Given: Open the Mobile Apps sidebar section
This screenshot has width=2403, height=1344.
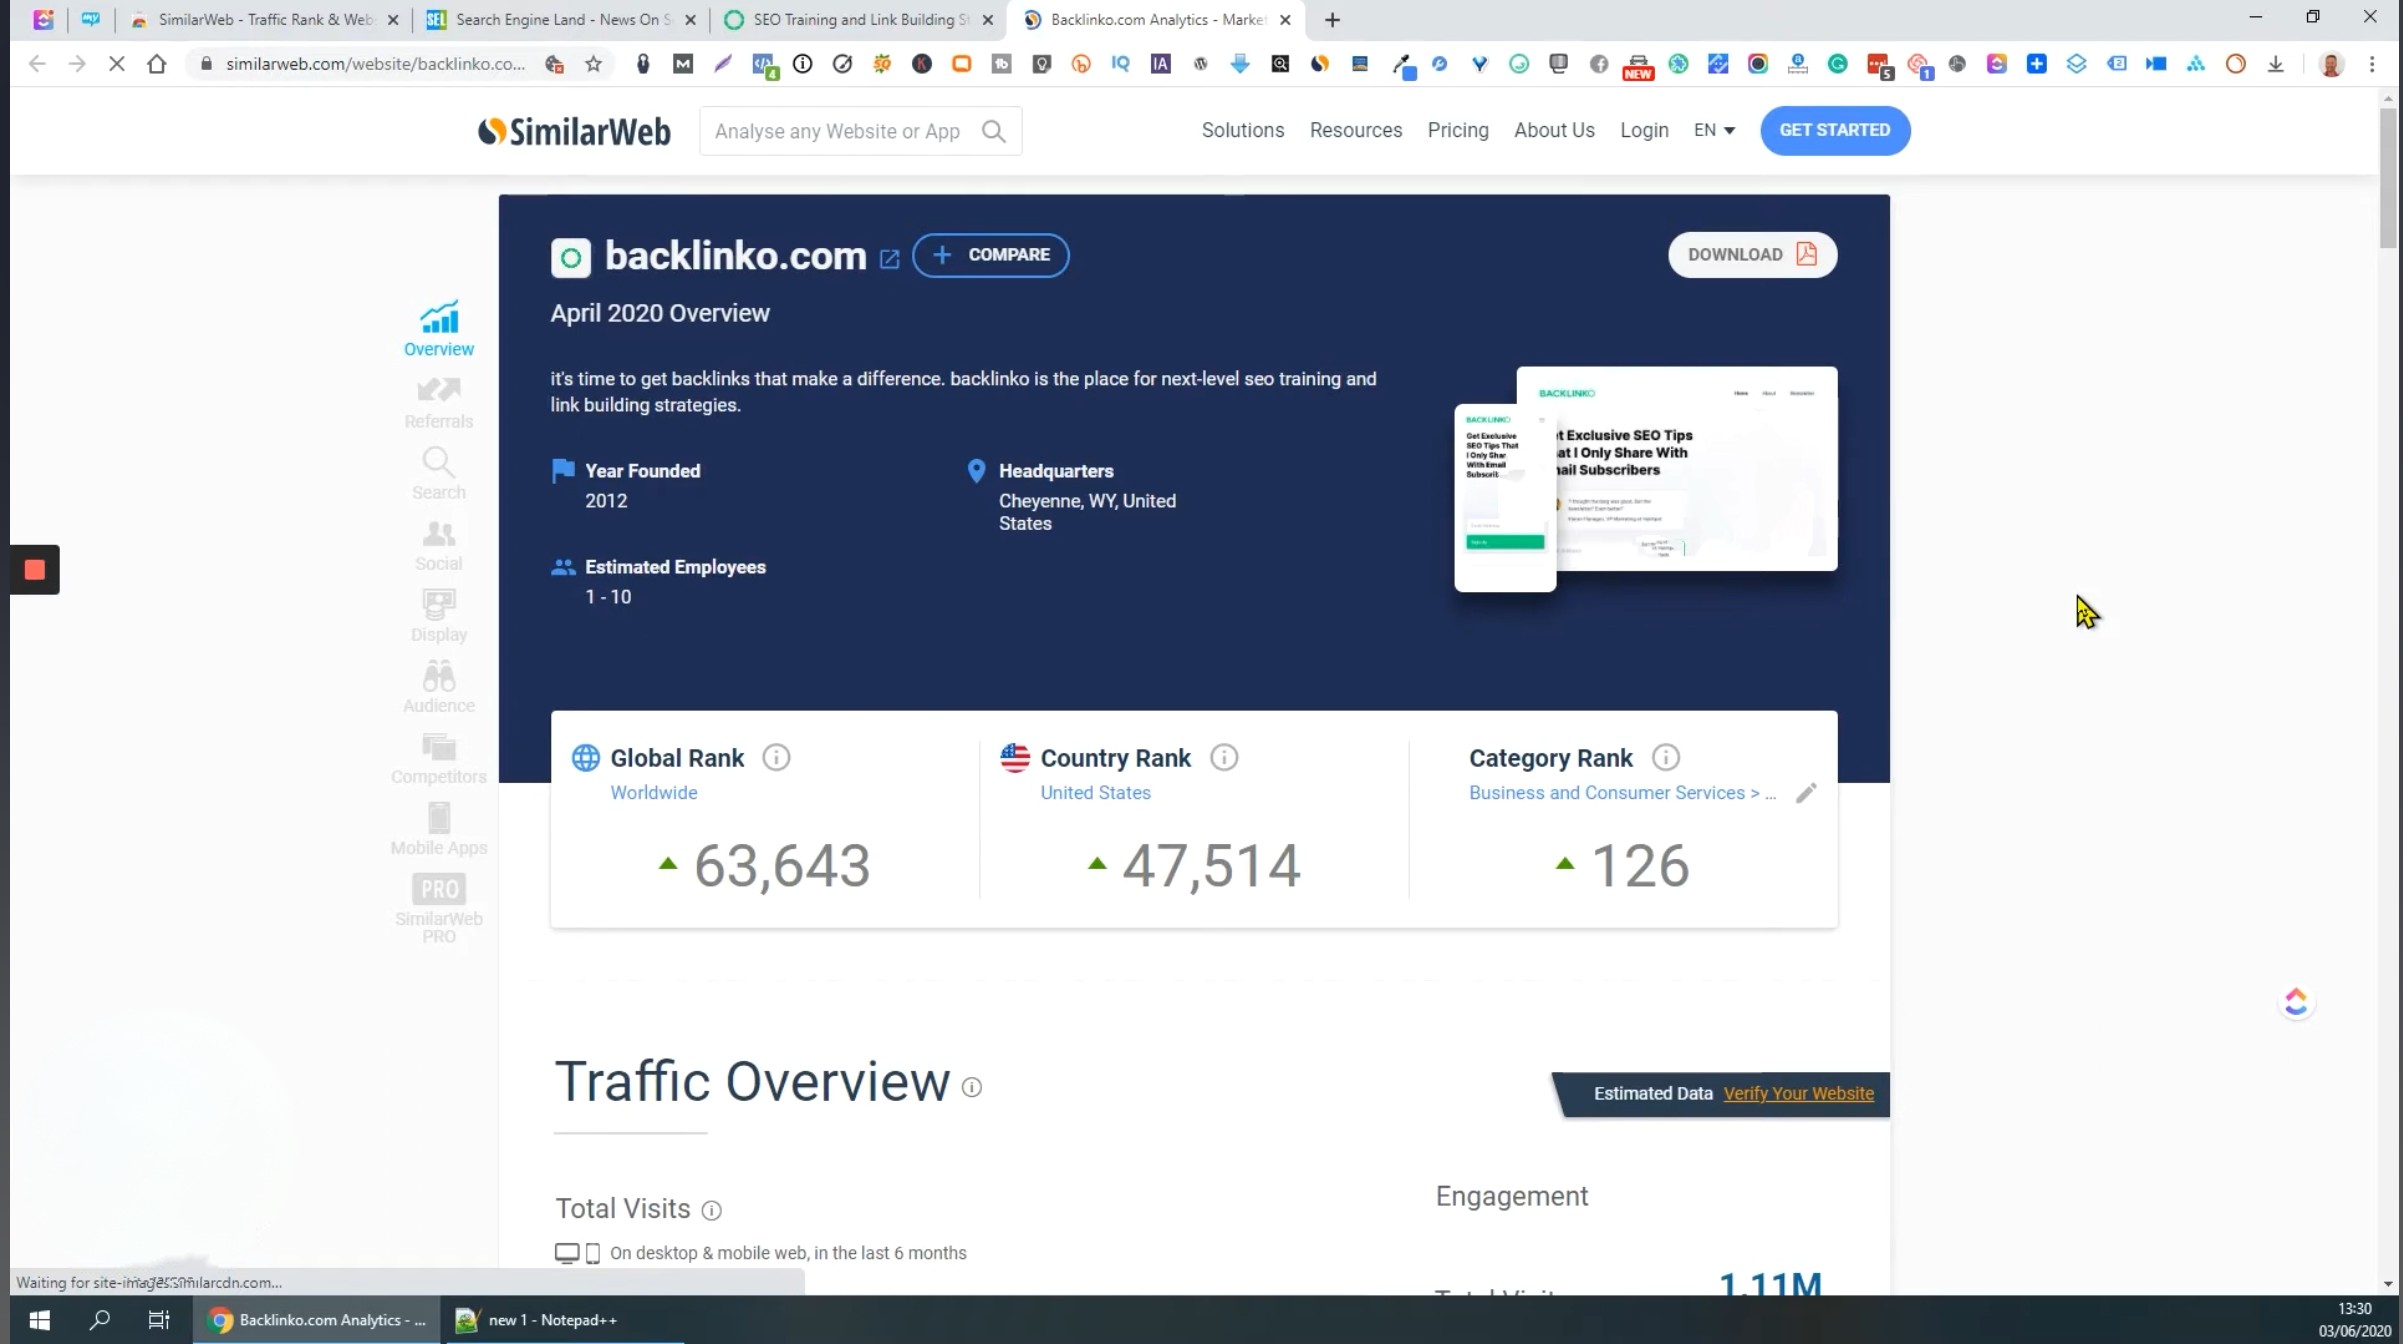Looking at the screenshot, I should [439, 829].
